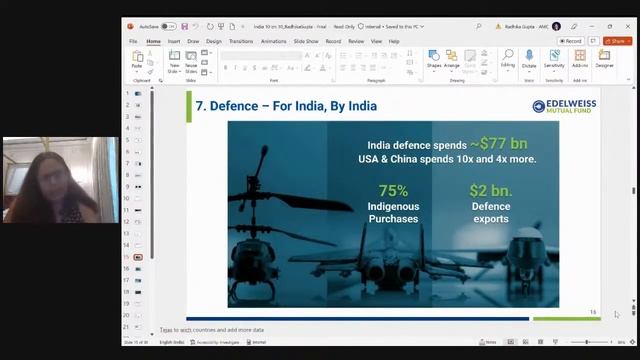Open the Section dropdown in Slides group
Viewport: 640px width, 360px height.
click(x=206, y=72)
